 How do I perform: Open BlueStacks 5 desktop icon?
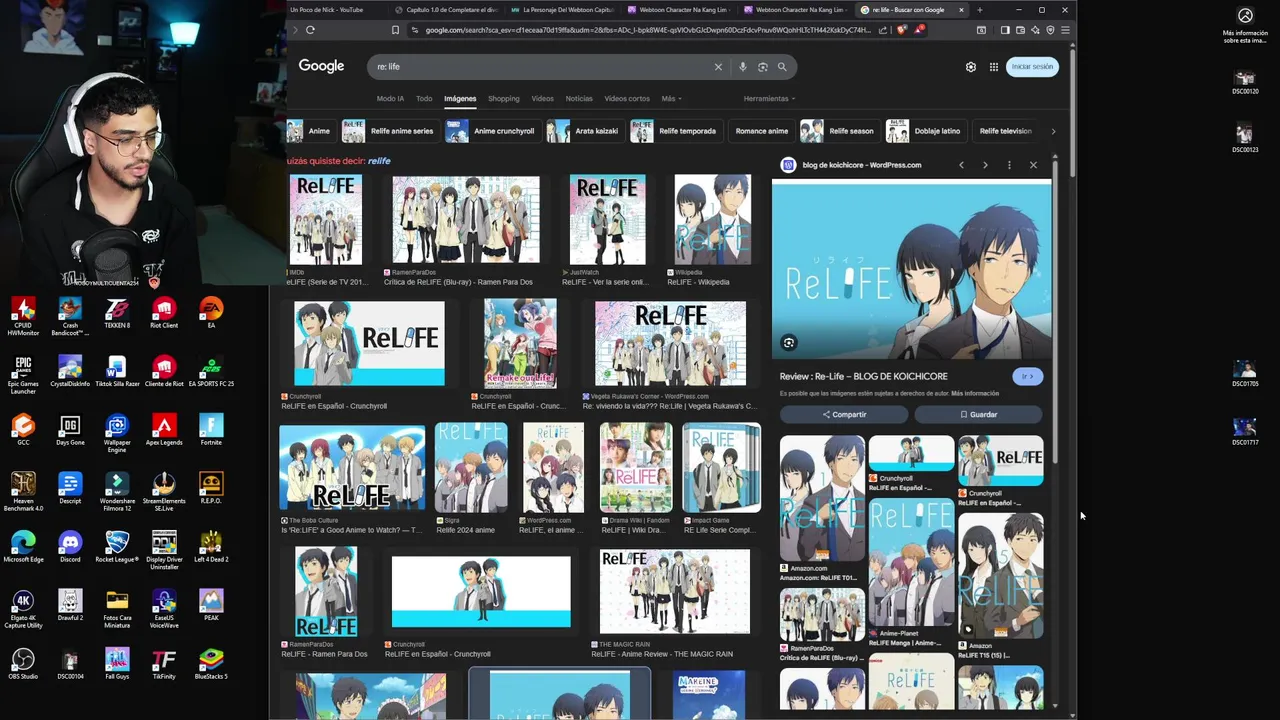(x=211, y=664)
